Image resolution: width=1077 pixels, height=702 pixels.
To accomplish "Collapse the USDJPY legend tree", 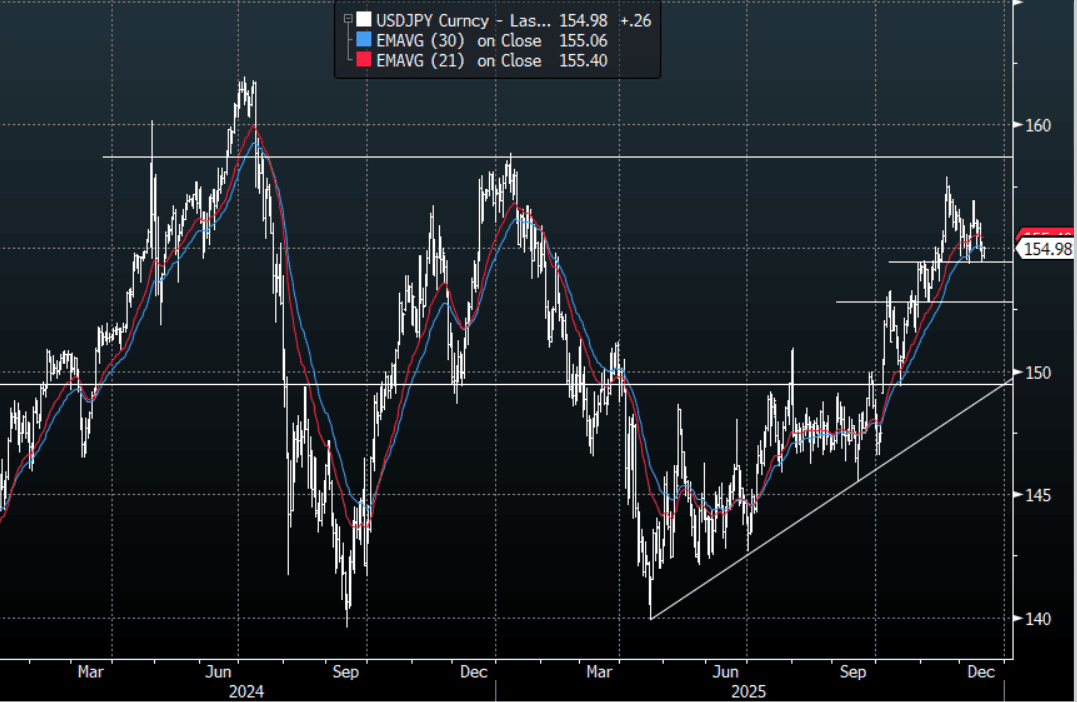I will 346,20.
